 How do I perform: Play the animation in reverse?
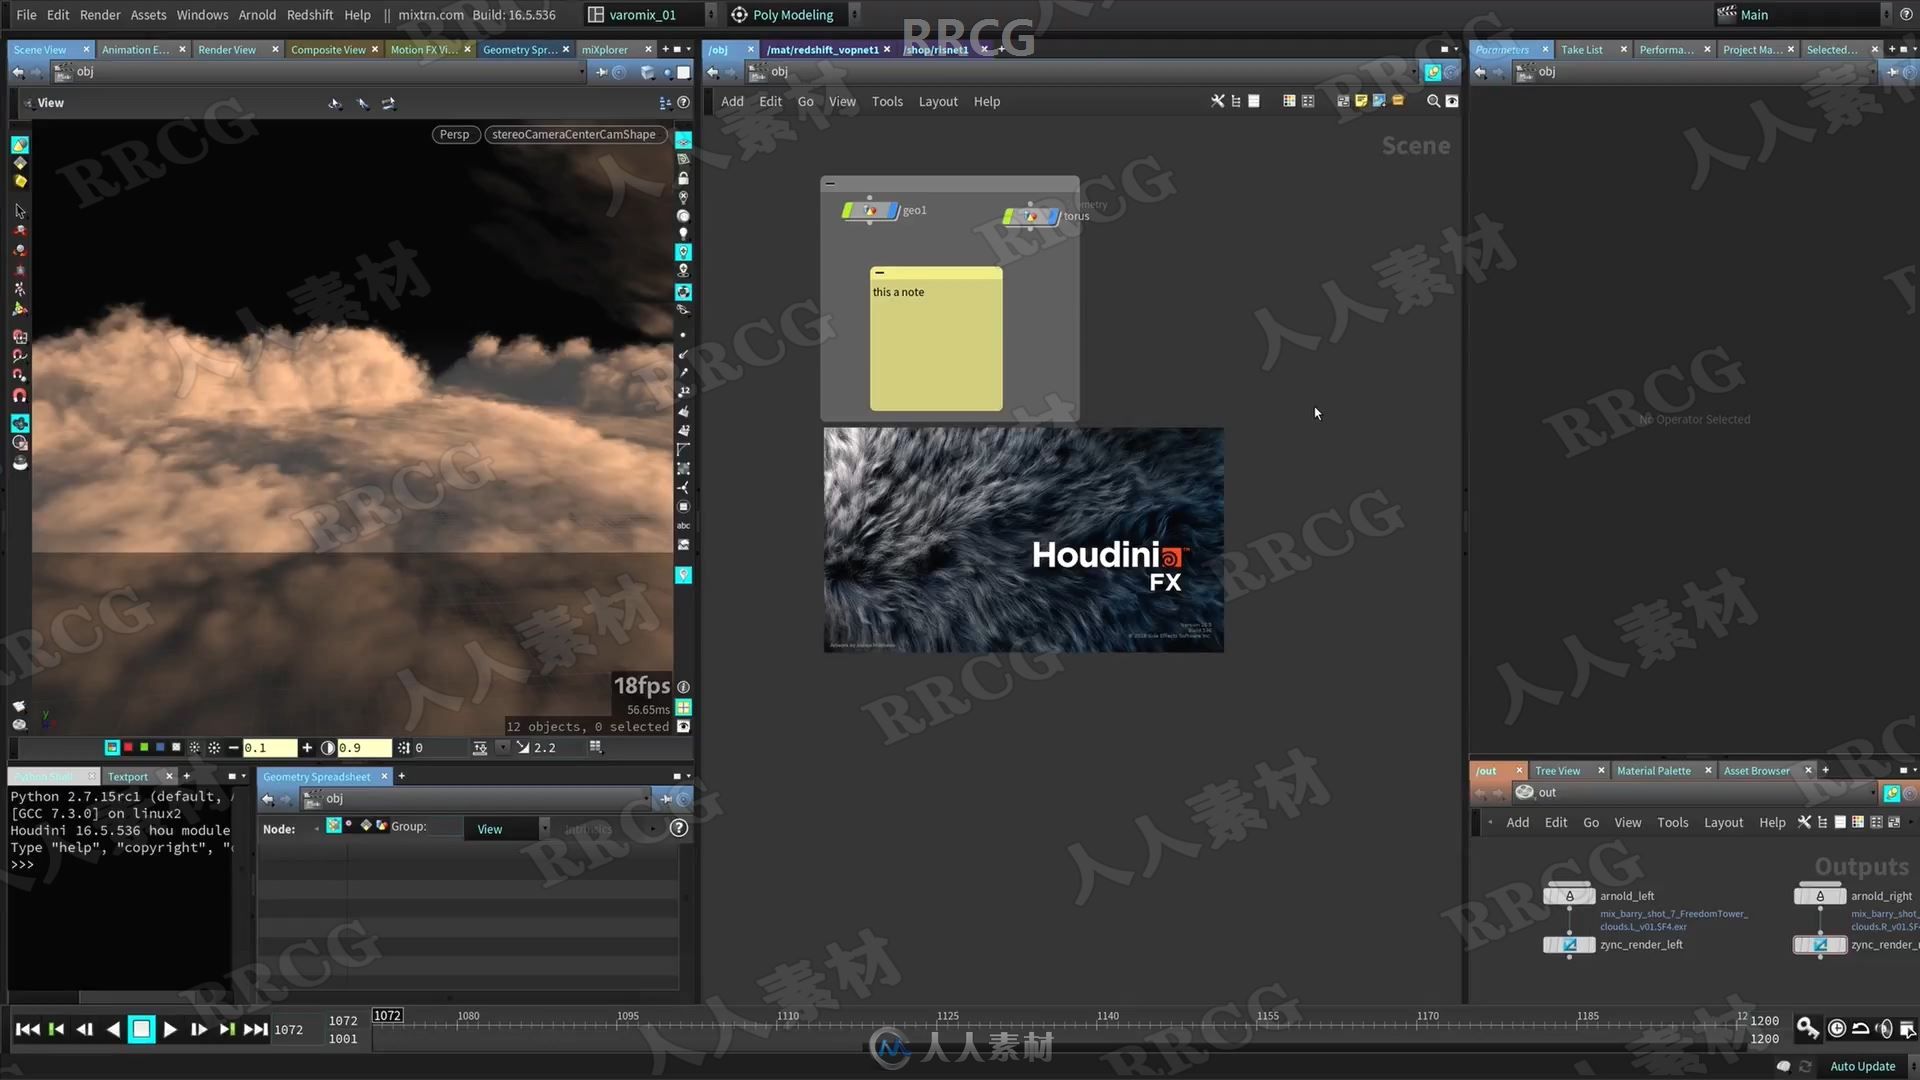coord(113,1029)
